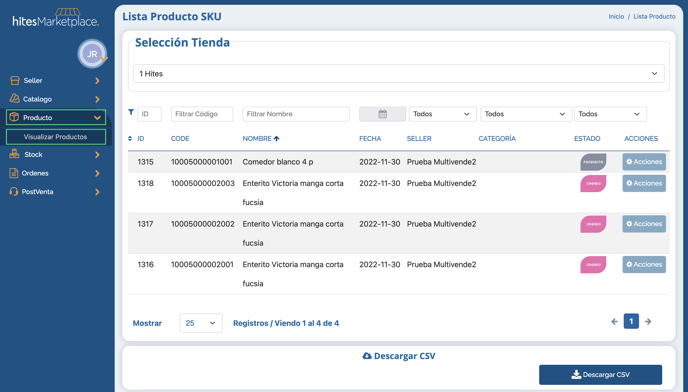Open the Seller menu item
688x392 pixels.
coord(33,80)
